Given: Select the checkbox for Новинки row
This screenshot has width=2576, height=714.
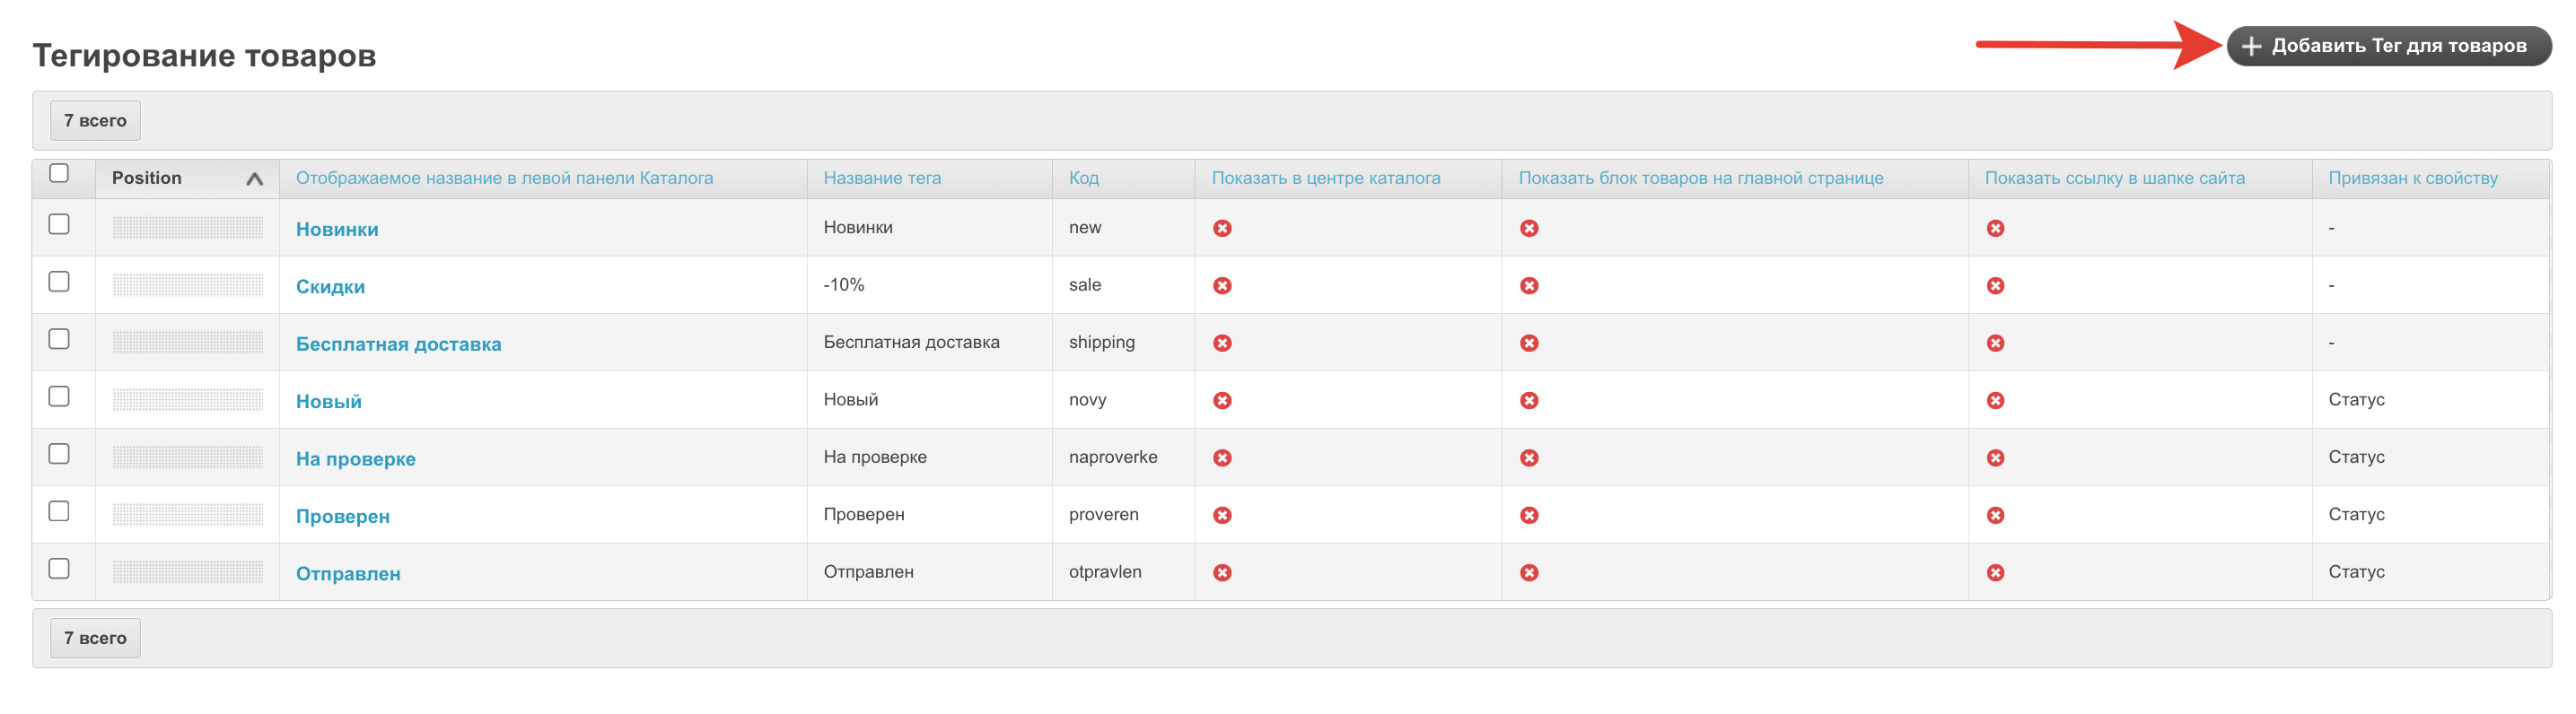Looking at the screenshot, I should click(59, 224).
